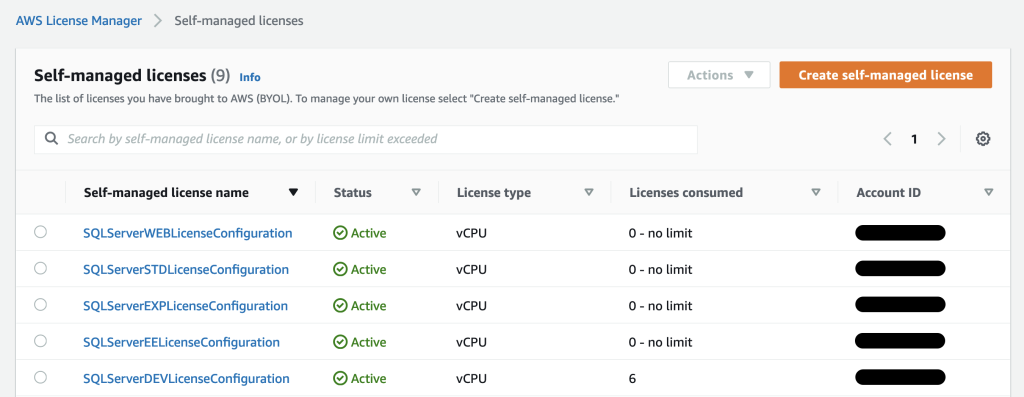Click Active status icon for SQLServerEXPLicenseConfiguration
Image resolution: width=1024 pixels, height=397 pixels.
click(x=340, y=306)
